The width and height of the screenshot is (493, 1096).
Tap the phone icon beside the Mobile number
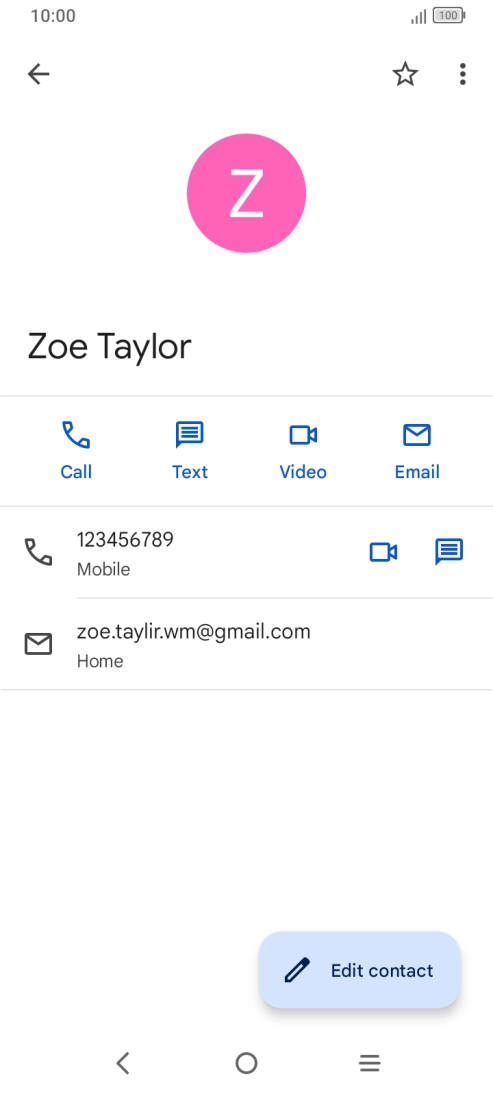click(38, 552)
